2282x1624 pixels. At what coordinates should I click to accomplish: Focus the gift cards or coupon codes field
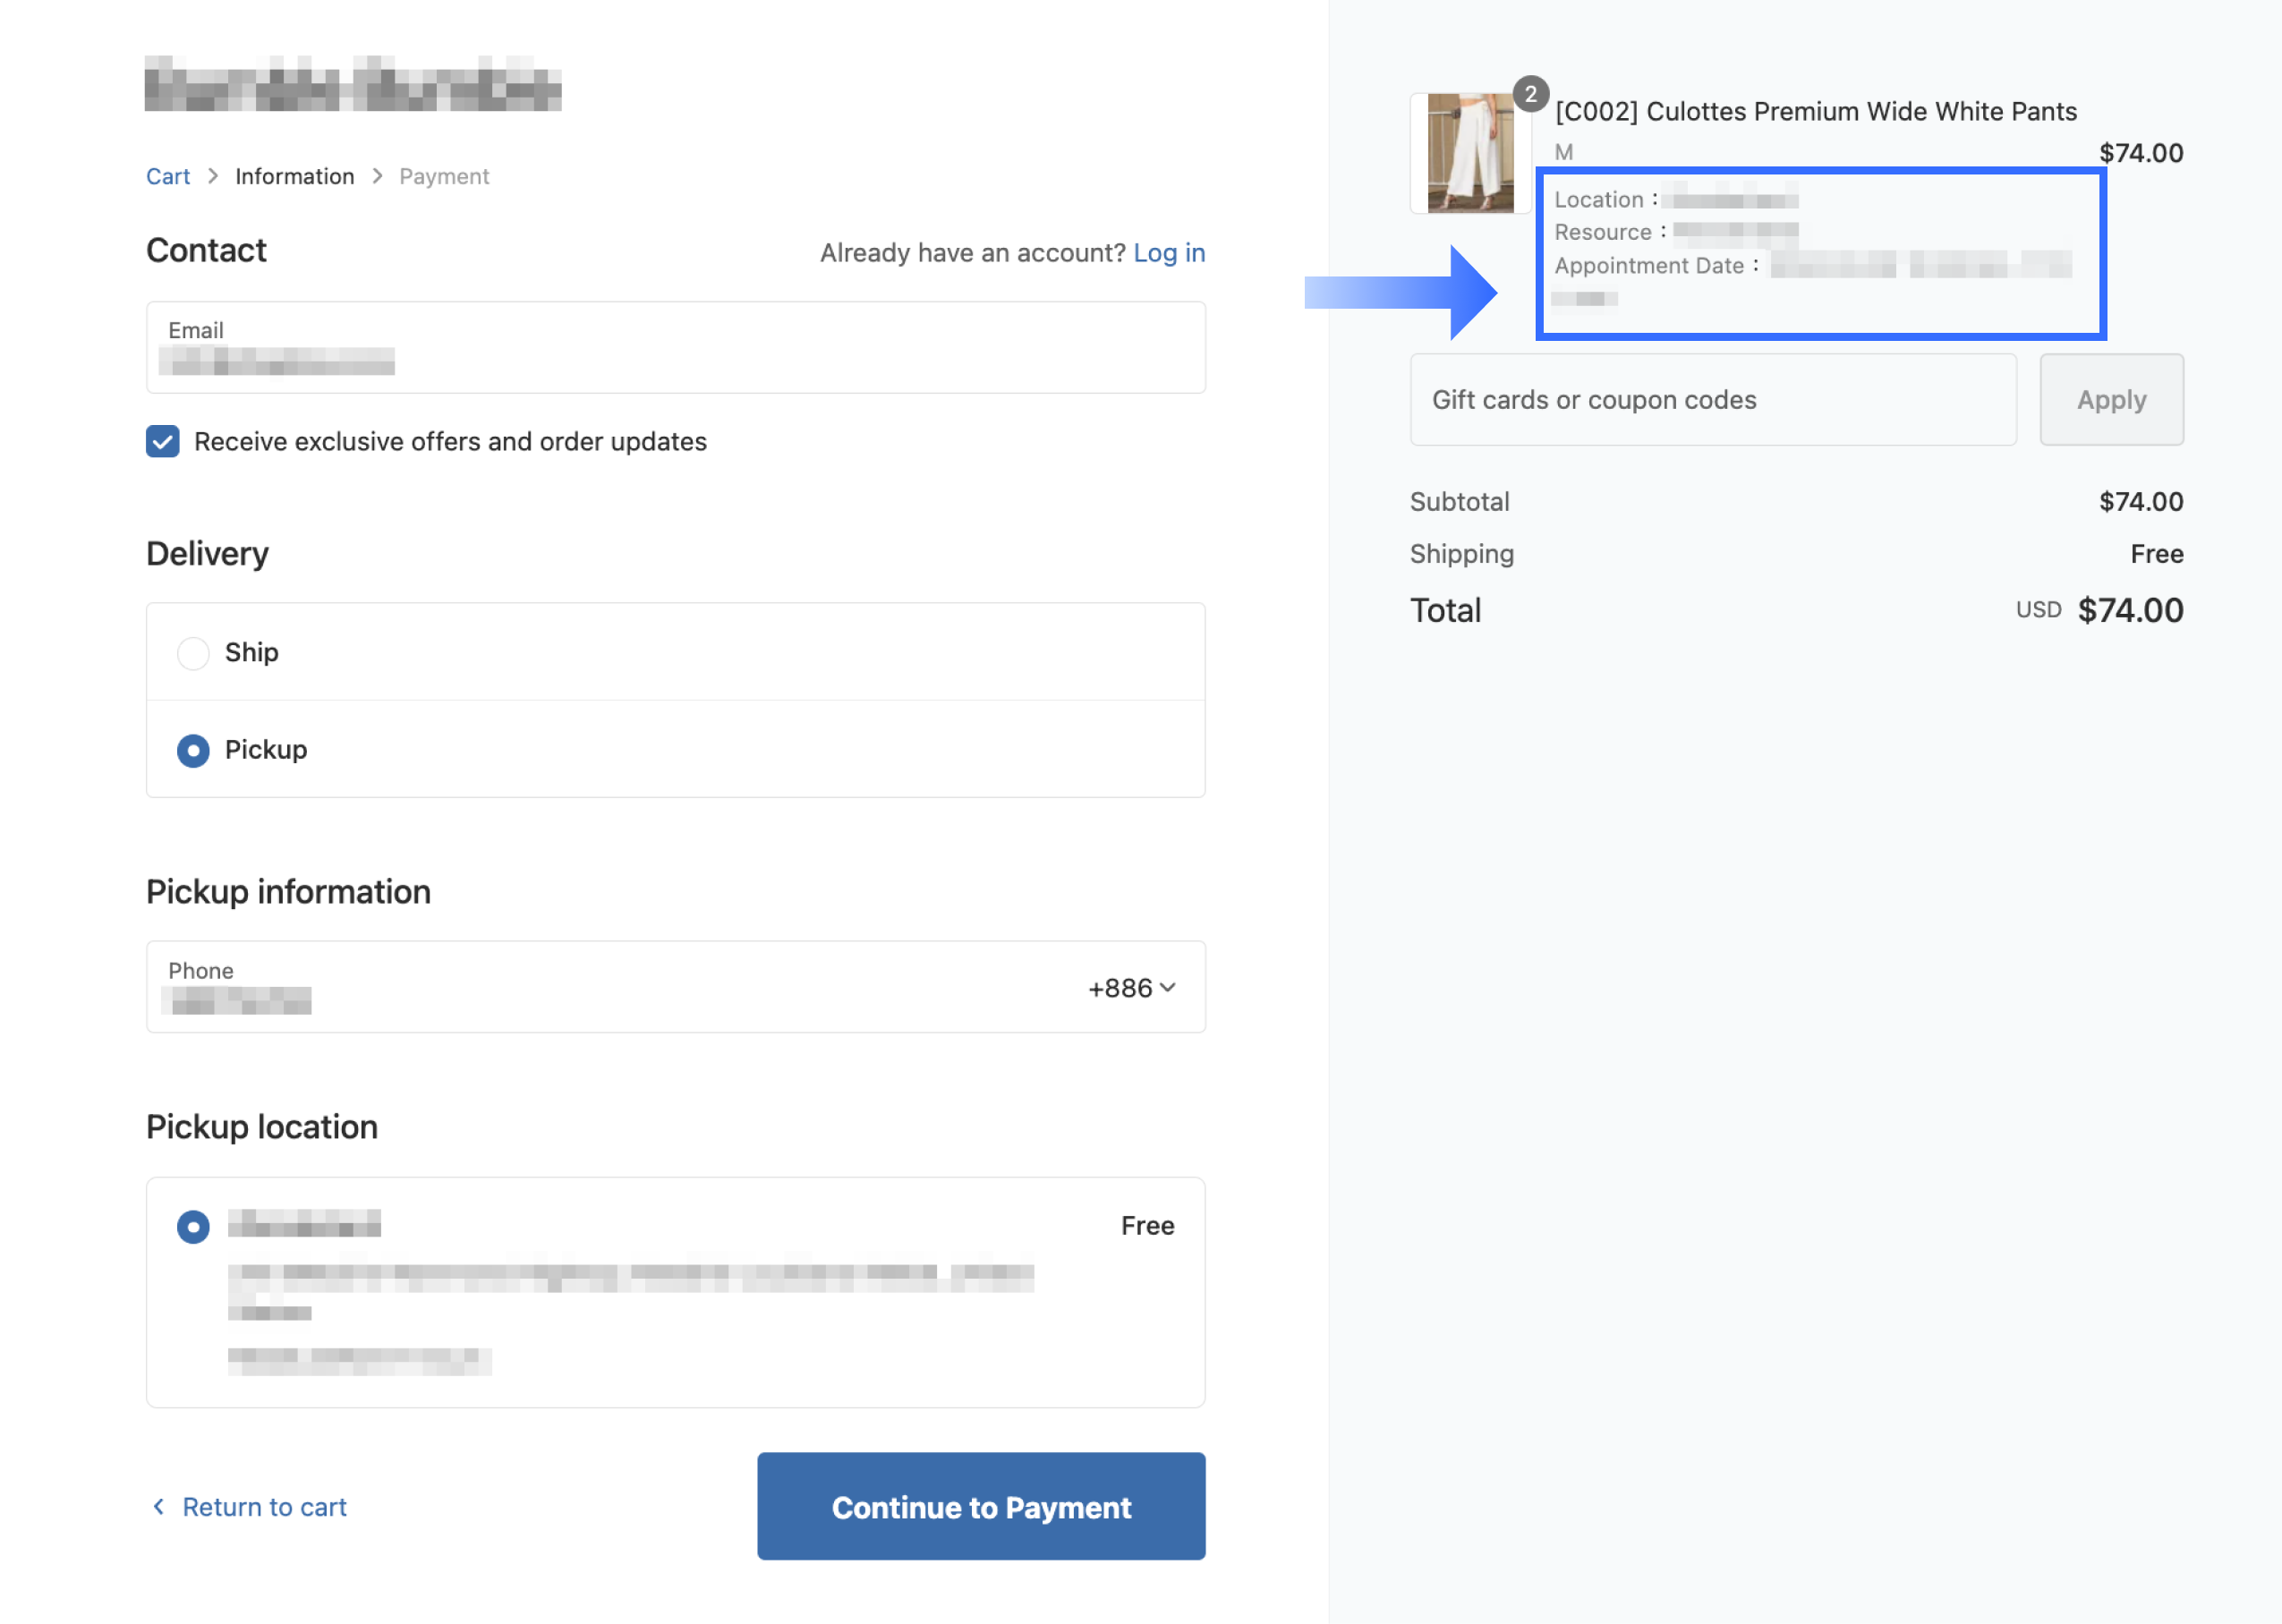click(x=1712, y=400)
